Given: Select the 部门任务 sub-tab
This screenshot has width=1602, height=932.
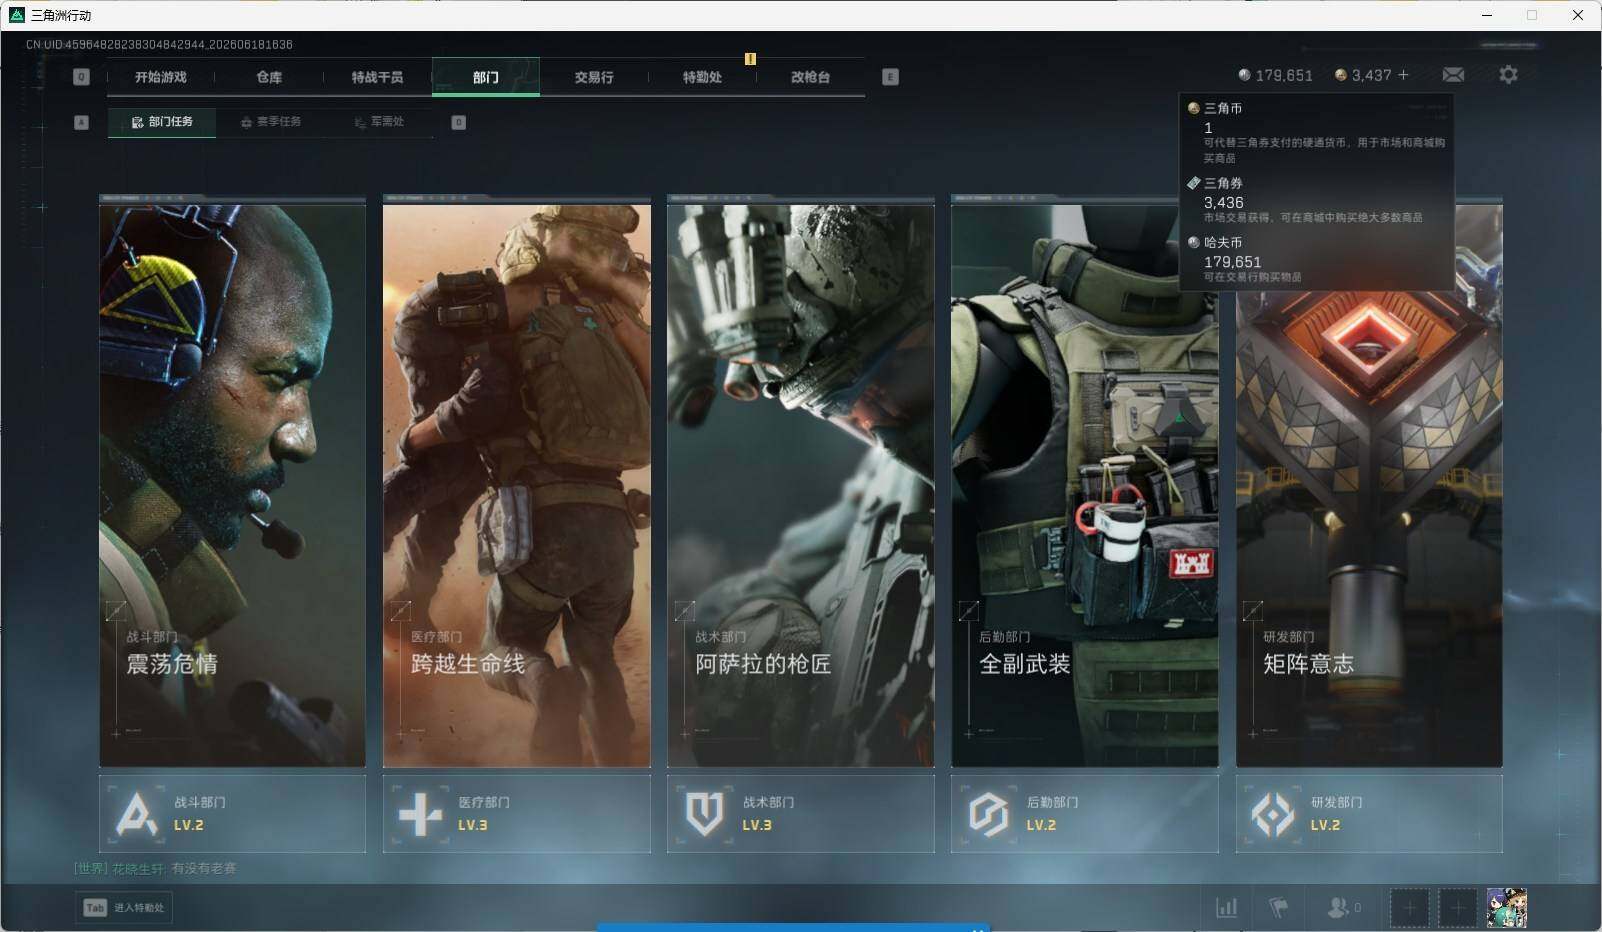Looking at the screenshot, I should [162, 122].
